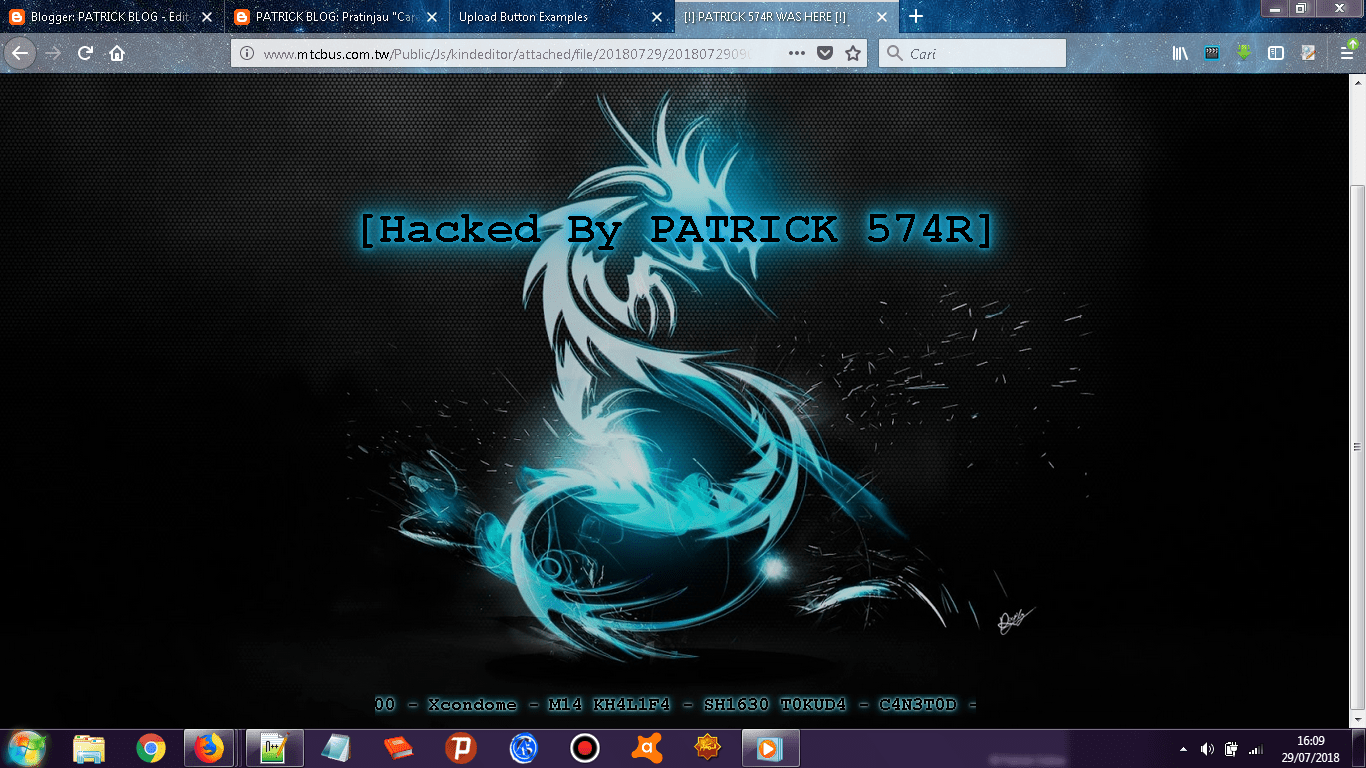Toggle the screen recorder from the taskbar

584,747
